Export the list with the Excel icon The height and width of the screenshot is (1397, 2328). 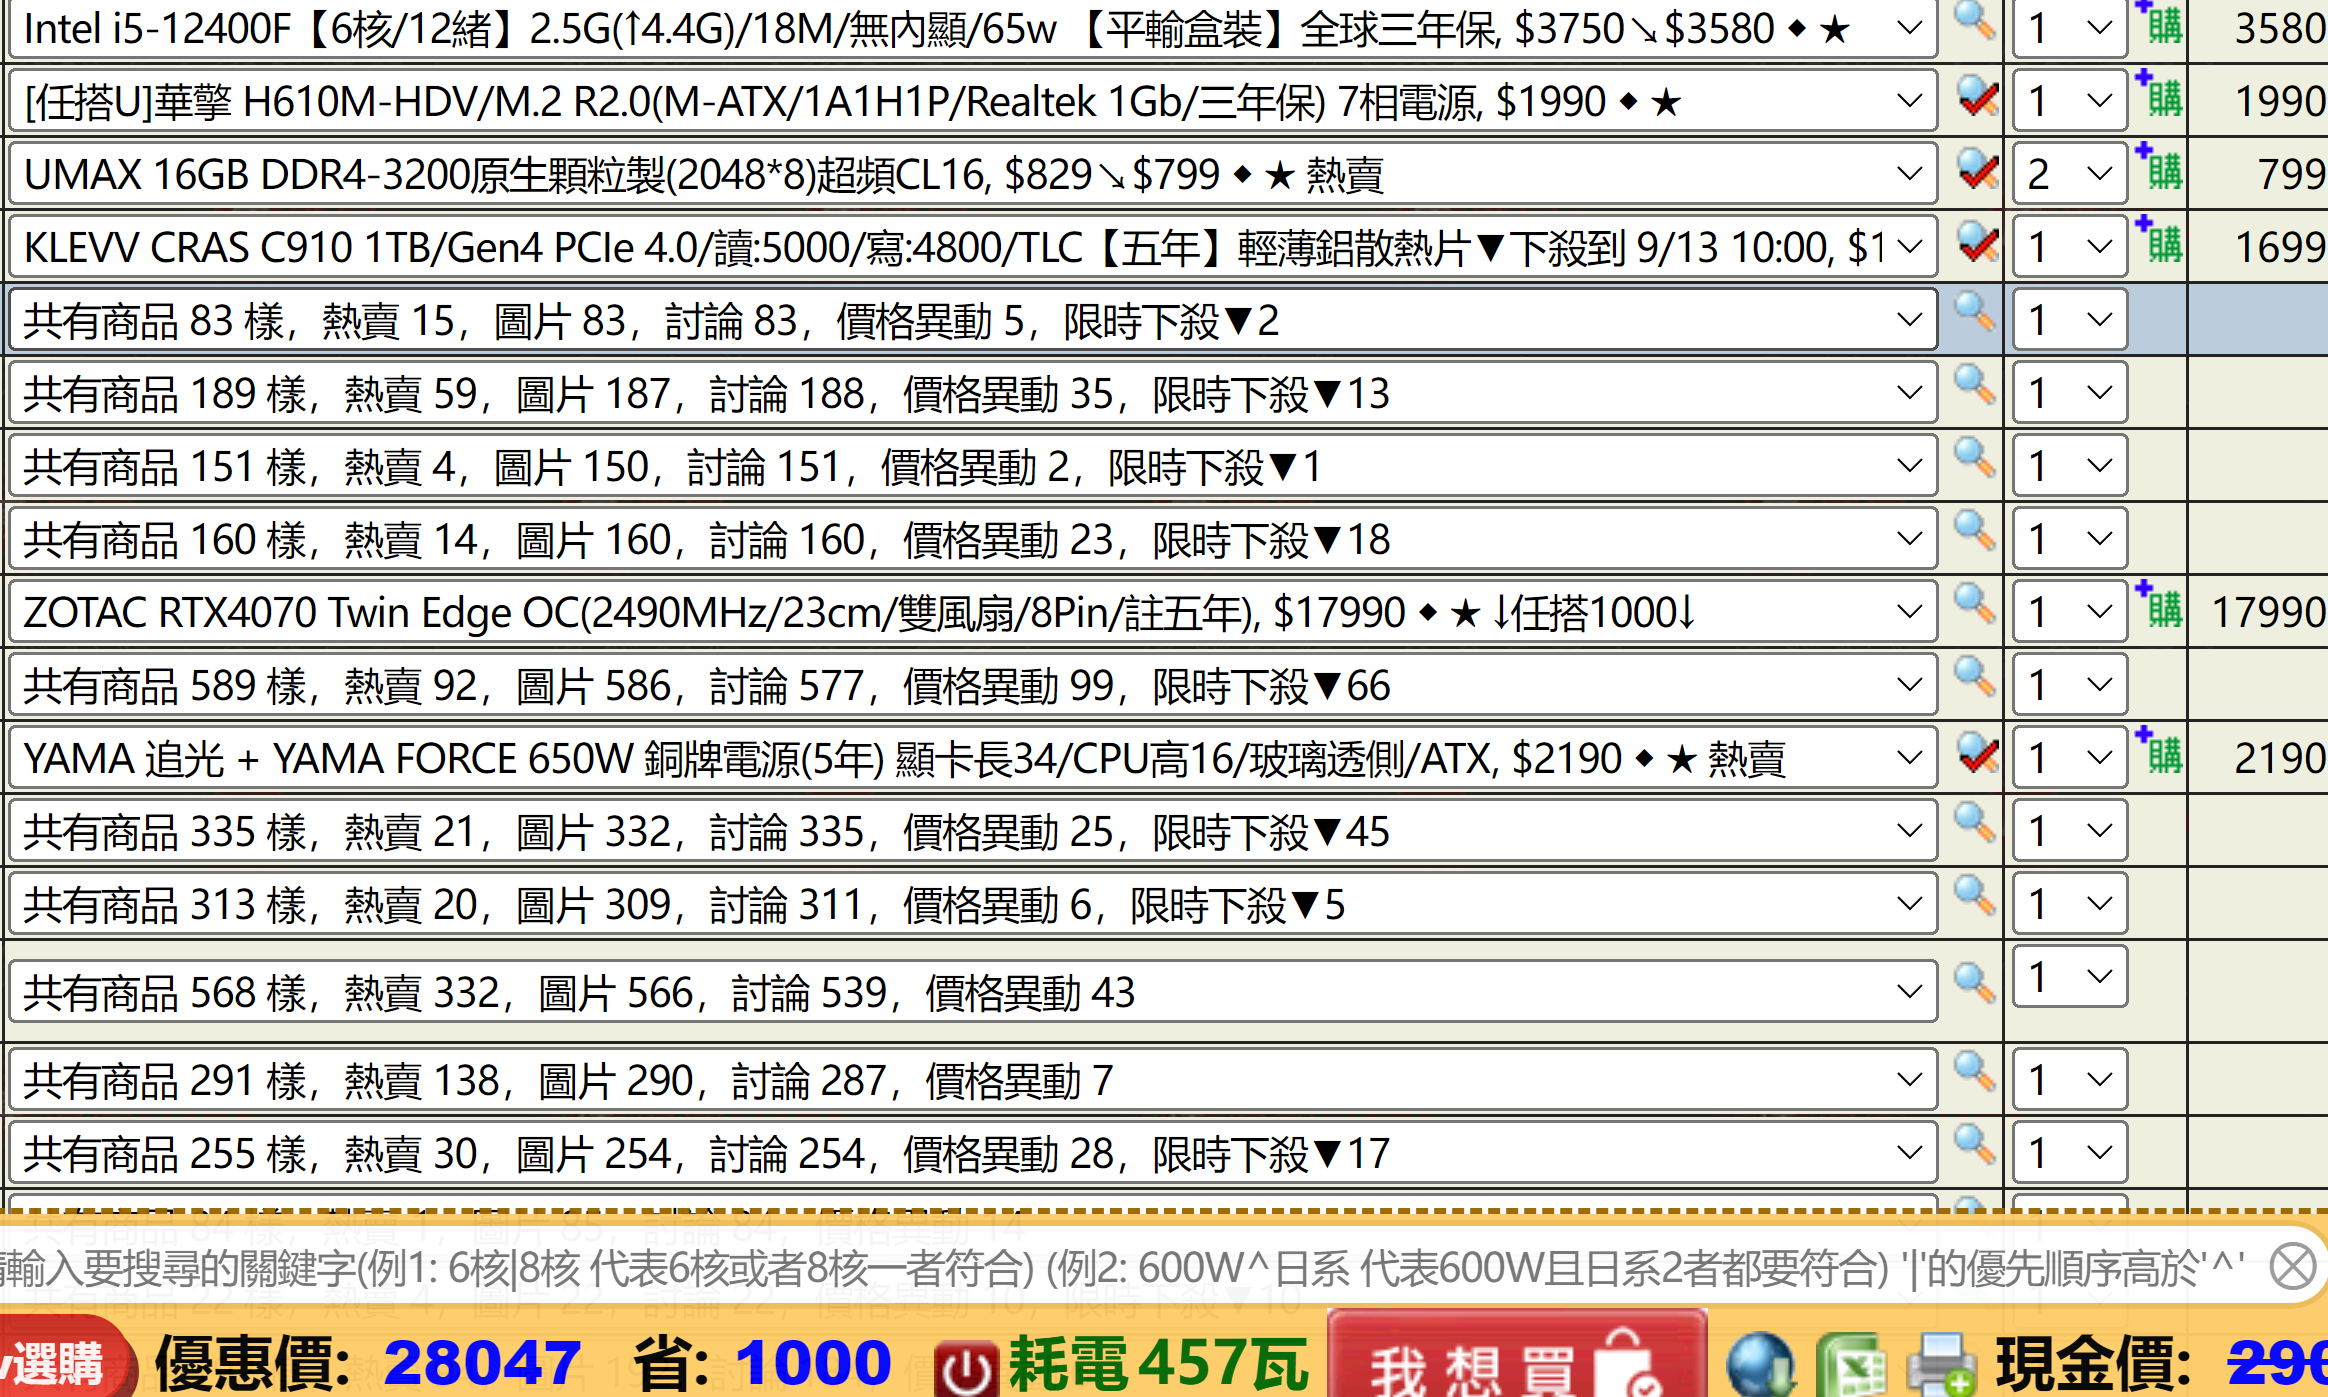click(1853, 1365)
